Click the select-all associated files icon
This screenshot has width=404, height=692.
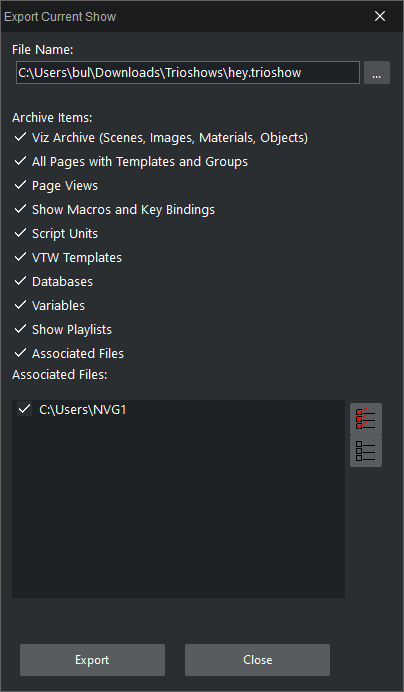(x=366, y=418)
